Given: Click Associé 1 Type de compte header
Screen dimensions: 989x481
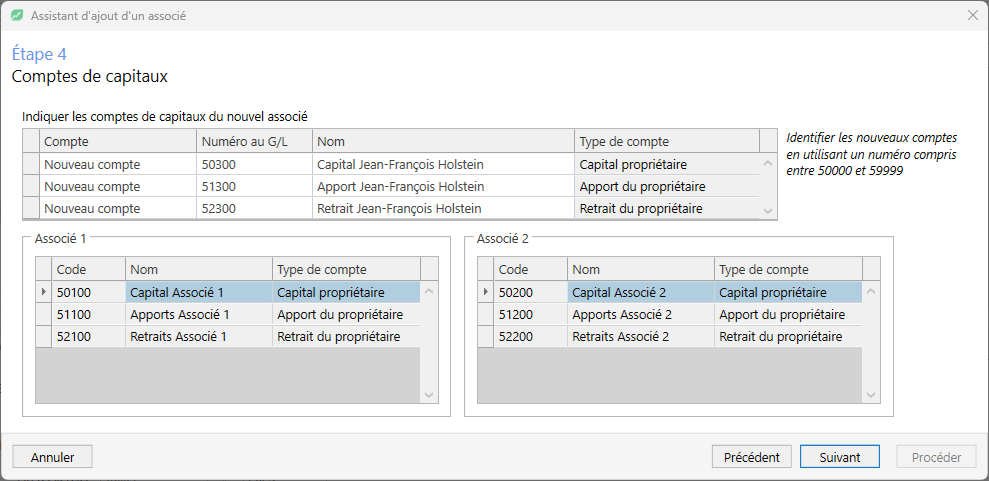Looking at the screenshot, I should [346, 269].
